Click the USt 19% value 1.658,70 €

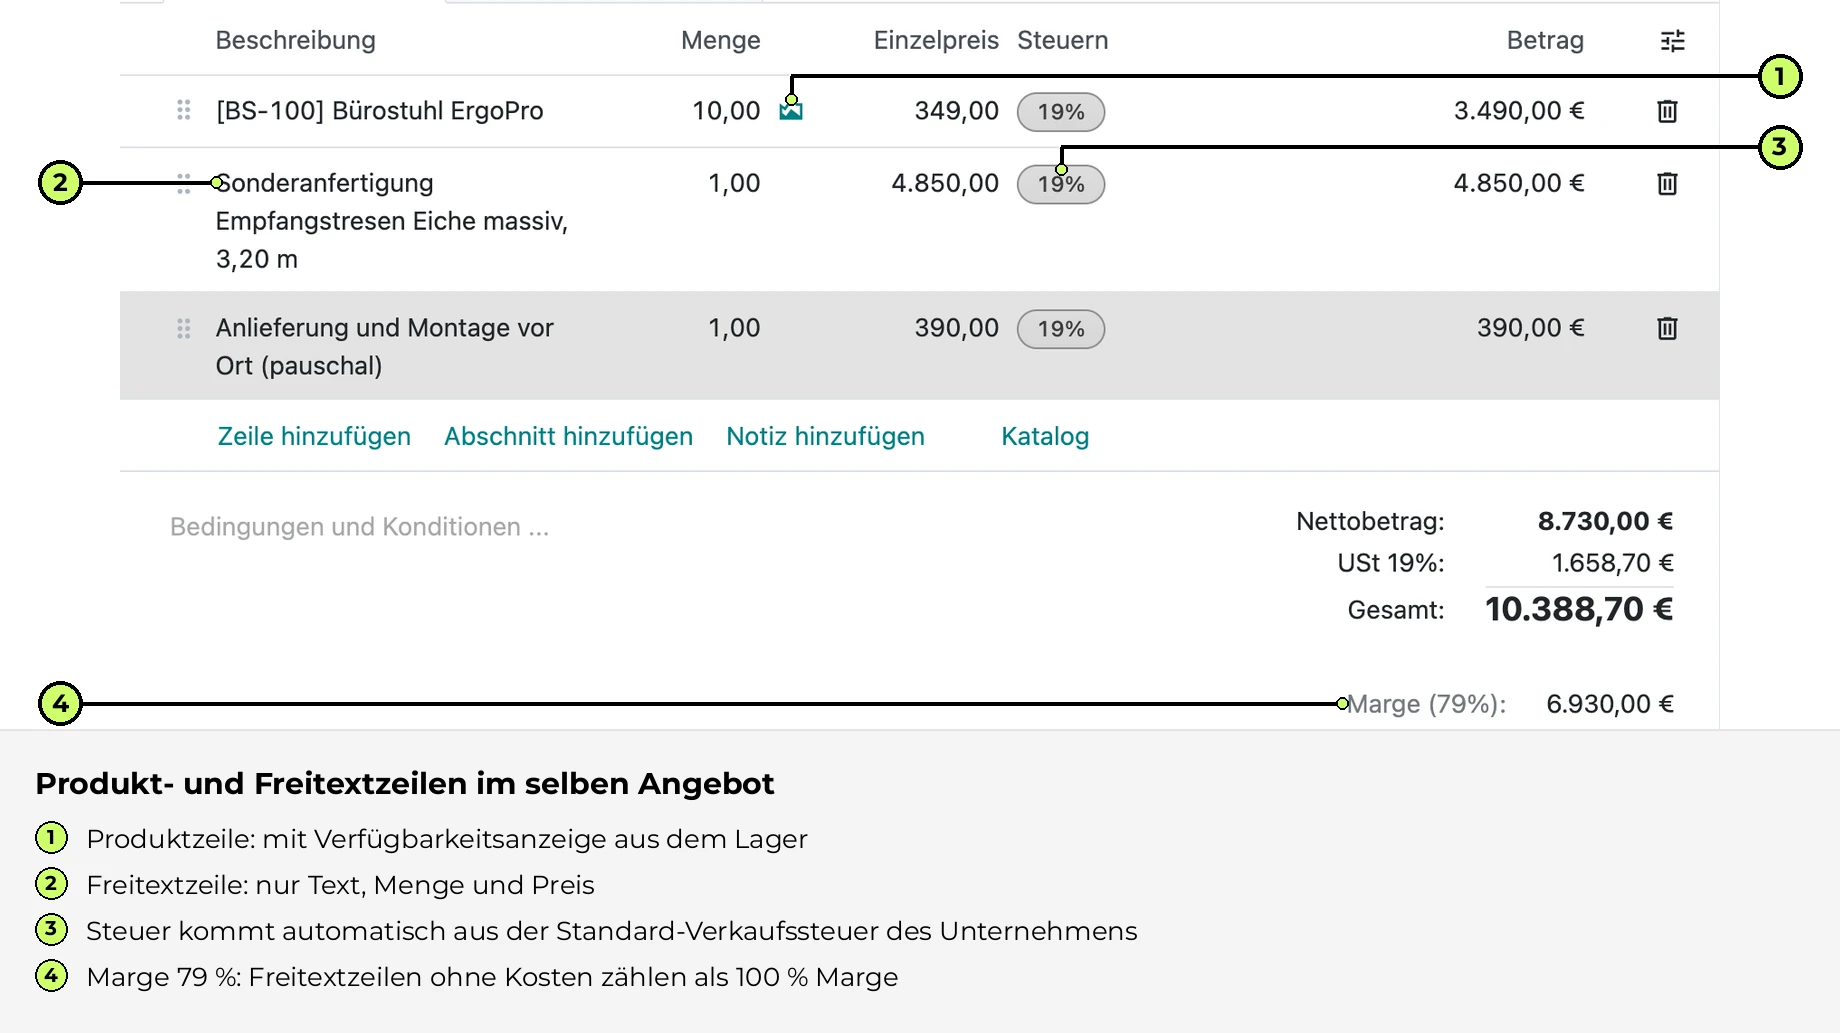1612,563
